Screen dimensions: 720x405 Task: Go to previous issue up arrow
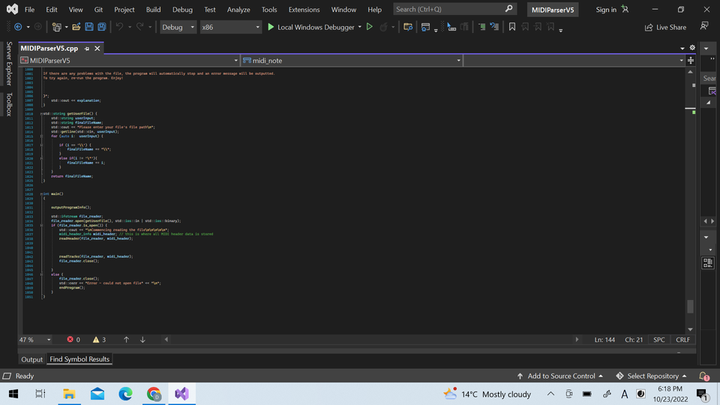point(127,340)
